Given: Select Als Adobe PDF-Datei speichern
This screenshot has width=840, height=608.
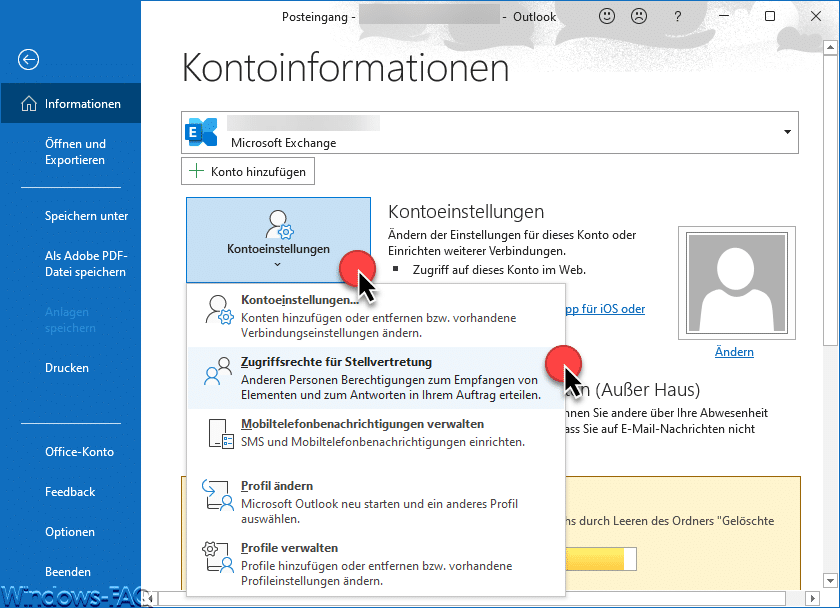Looking at the screenshot, I should [x=86, y=264].
